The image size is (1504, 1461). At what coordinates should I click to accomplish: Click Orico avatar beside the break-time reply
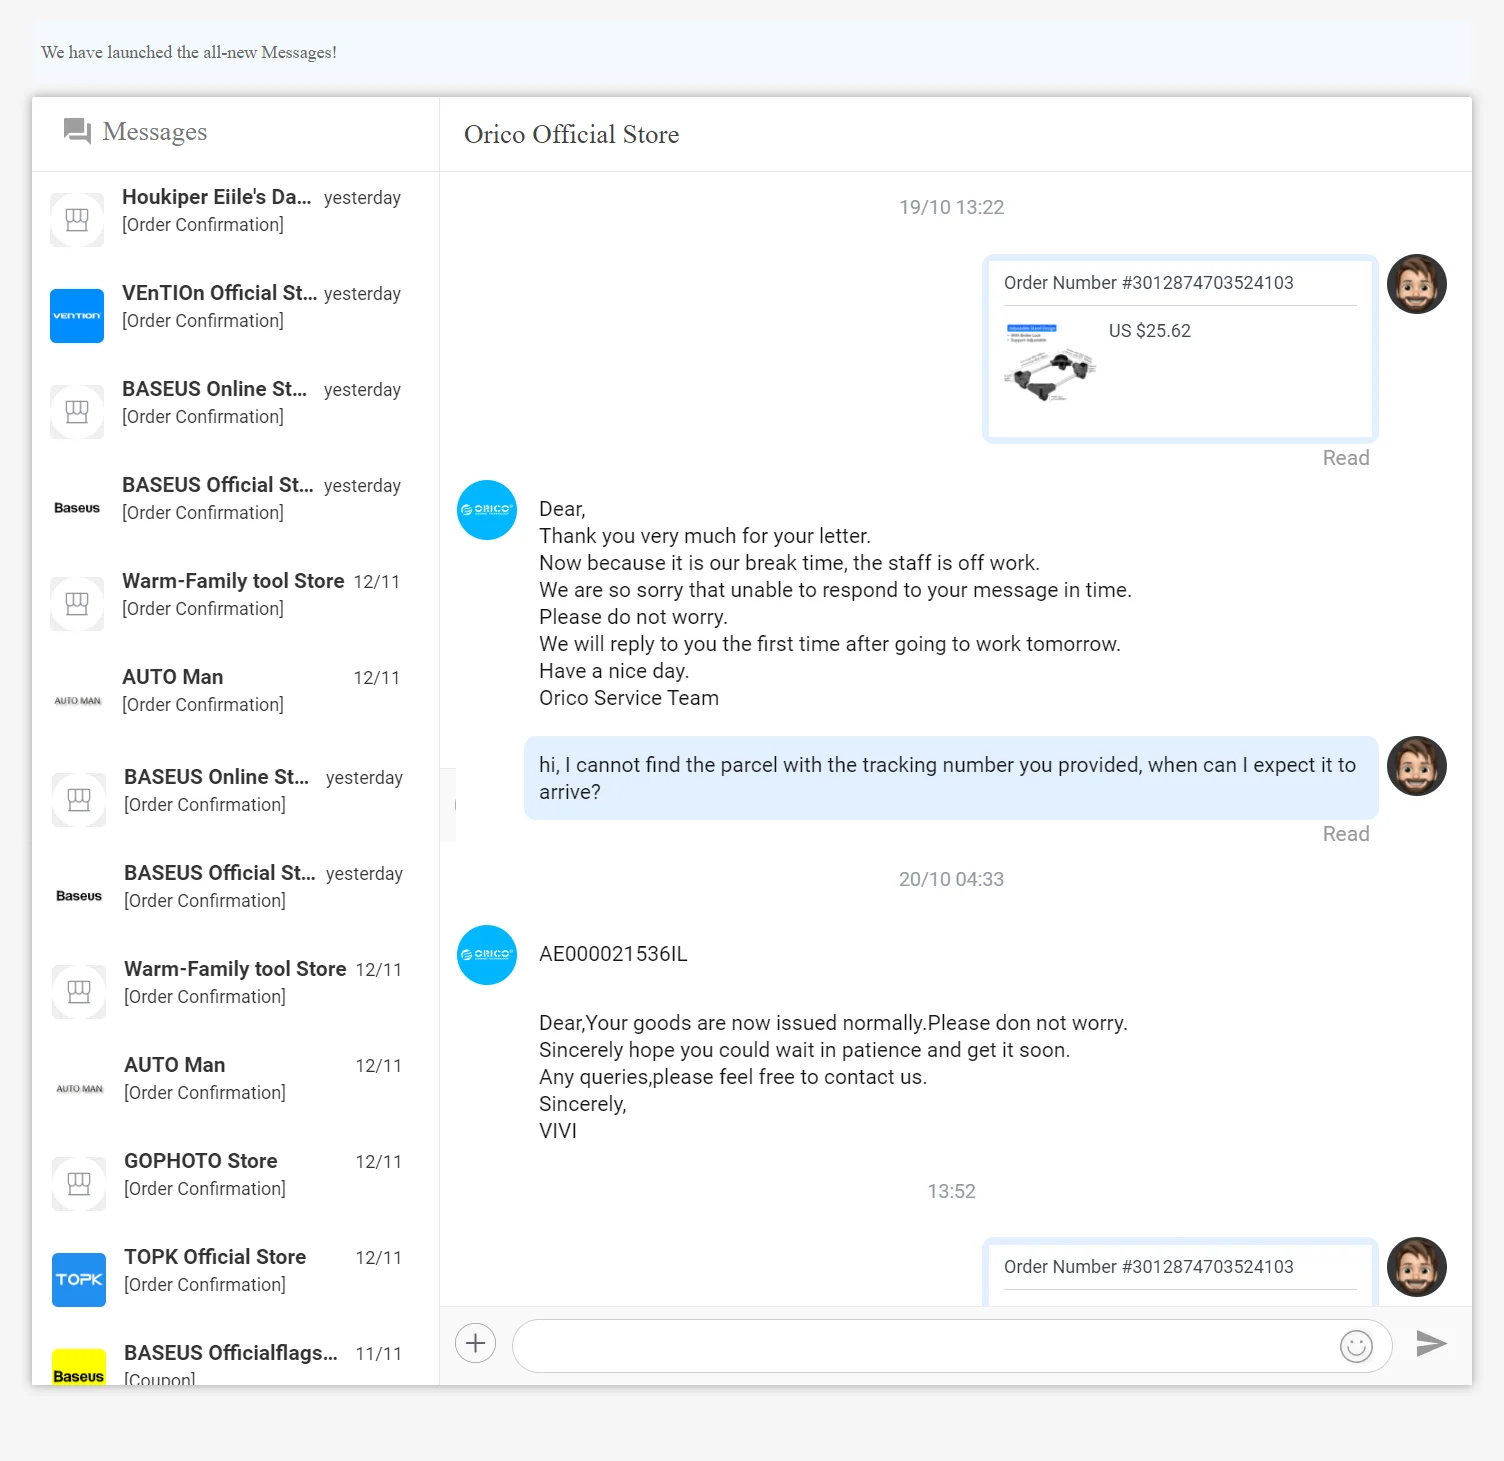tap(487, 510)
